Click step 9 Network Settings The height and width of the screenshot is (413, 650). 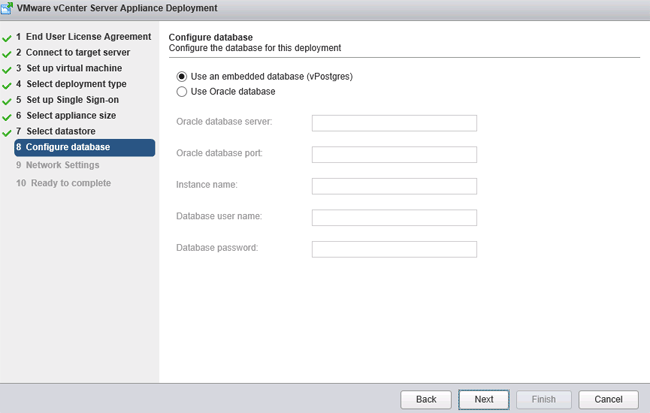pos(58,165)
